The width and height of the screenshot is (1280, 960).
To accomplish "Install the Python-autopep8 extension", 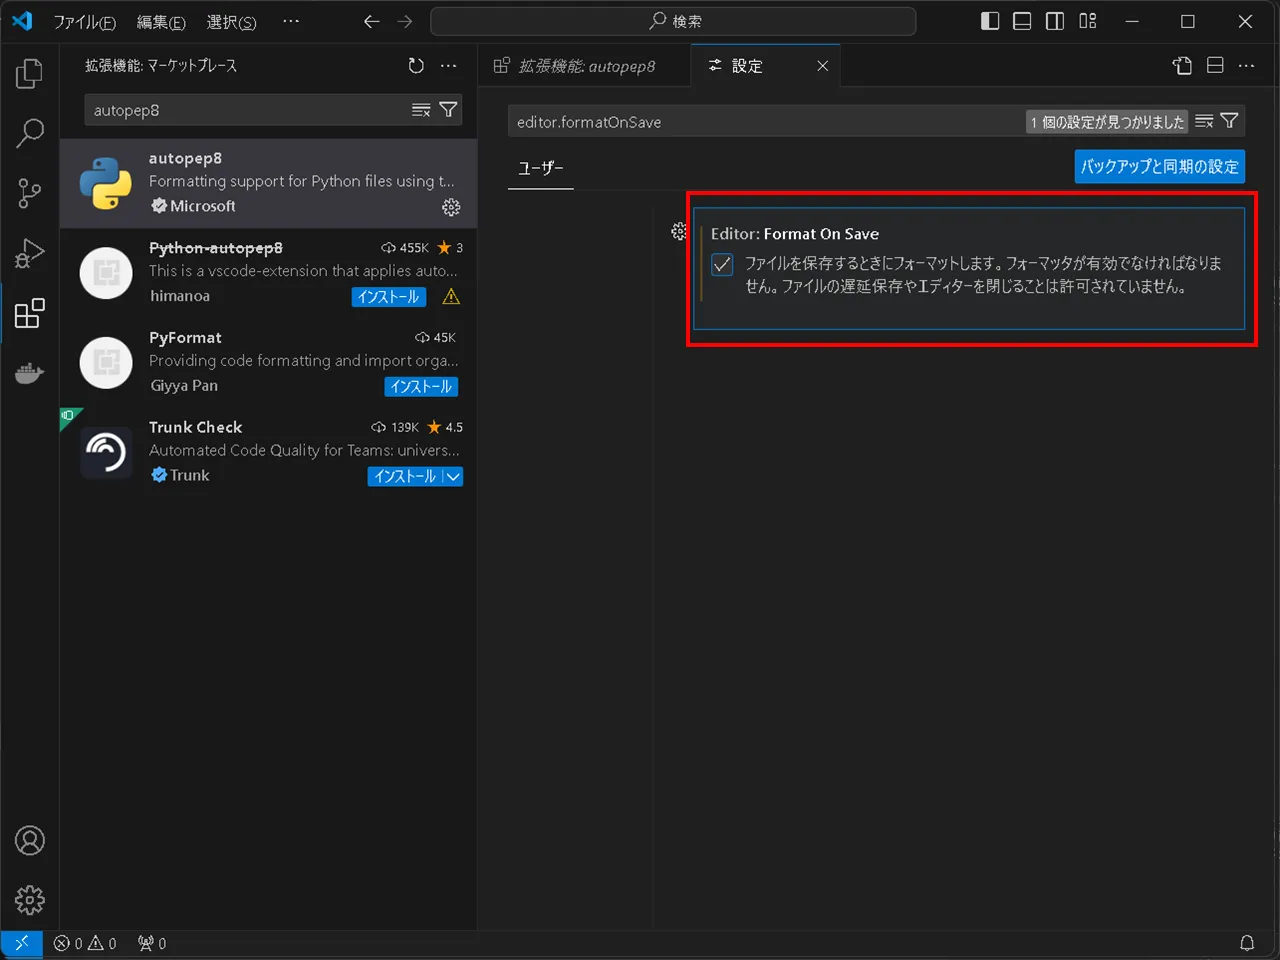I will tap(388, 297).
